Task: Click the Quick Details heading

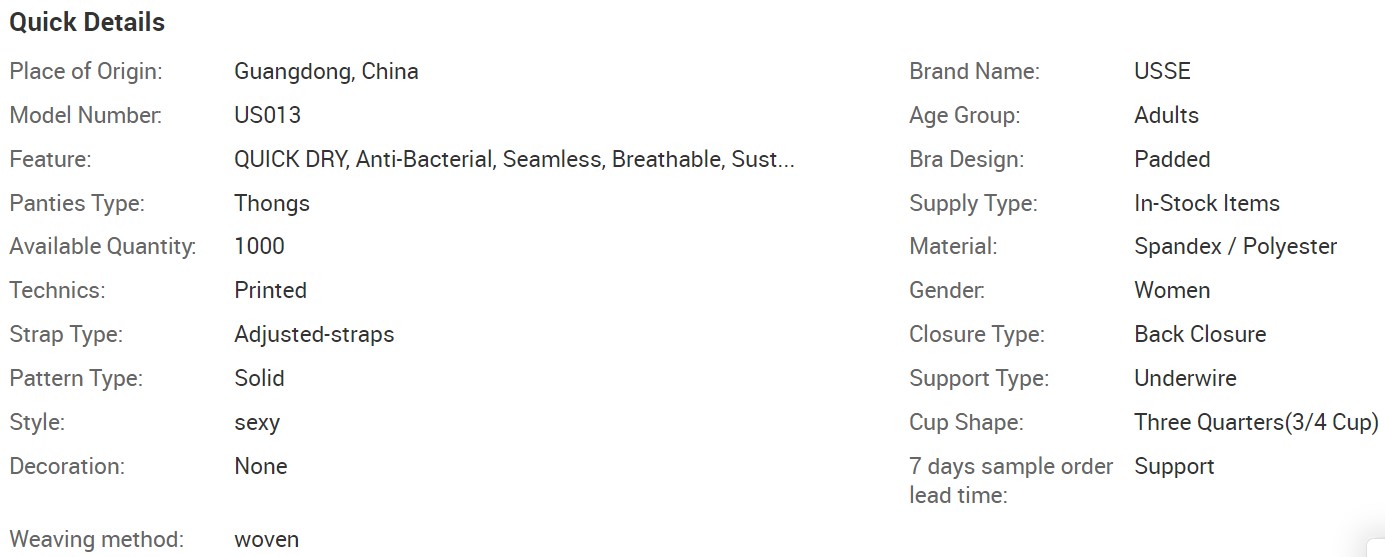Action: point(87,22)
